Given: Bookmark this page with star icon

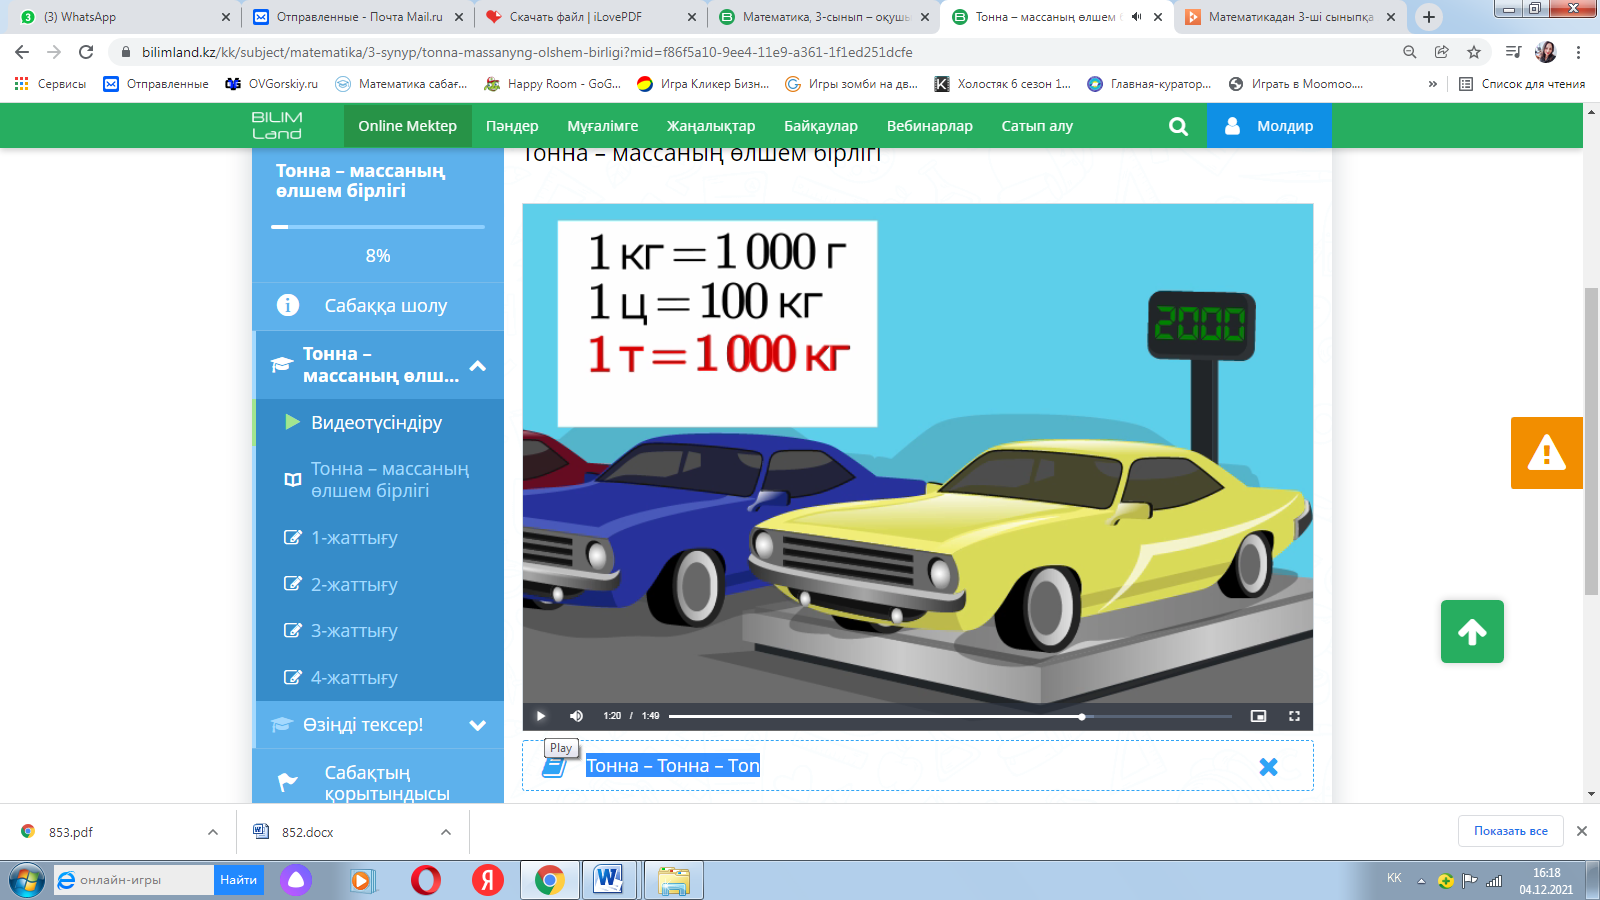Looking at the screenshot, I should tap(1473, 52).
